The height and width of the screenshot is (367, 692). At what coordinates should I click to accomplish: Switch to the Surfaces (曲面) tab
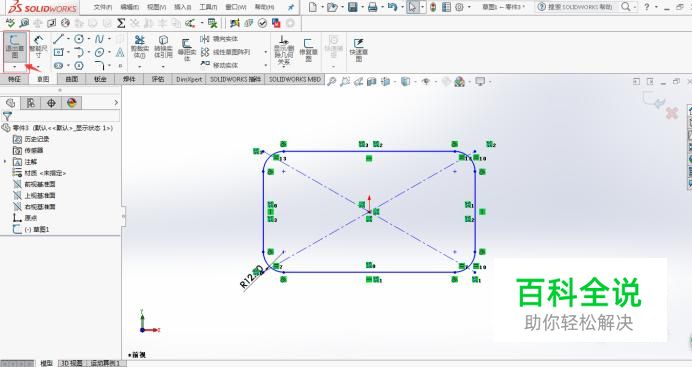click(71, 79)
